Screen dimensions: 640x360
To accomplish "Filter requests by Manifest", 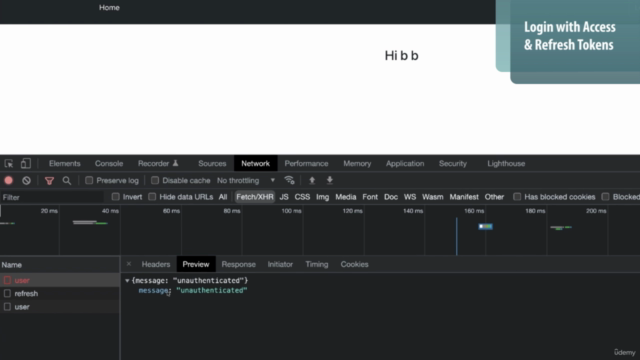I will (x=464, y=197).
